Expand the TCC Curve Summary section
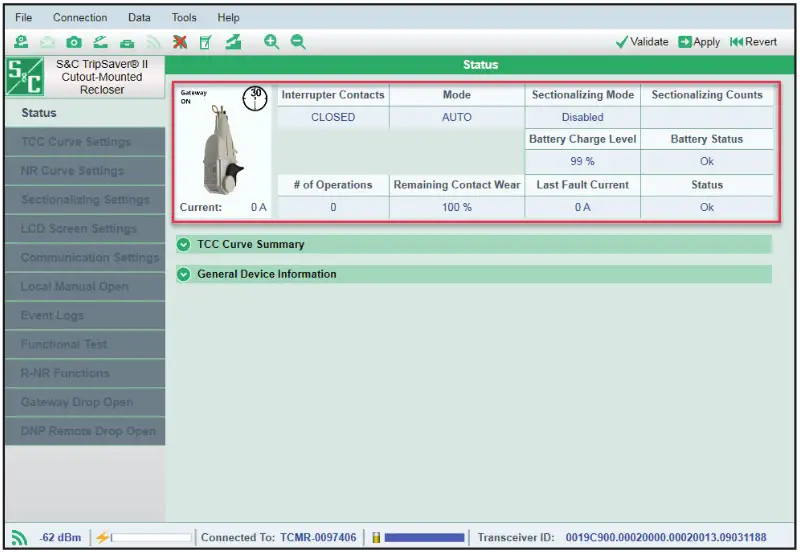Image resolution: width=800 pixels, height=552 pixels. (x=183, y=244)
